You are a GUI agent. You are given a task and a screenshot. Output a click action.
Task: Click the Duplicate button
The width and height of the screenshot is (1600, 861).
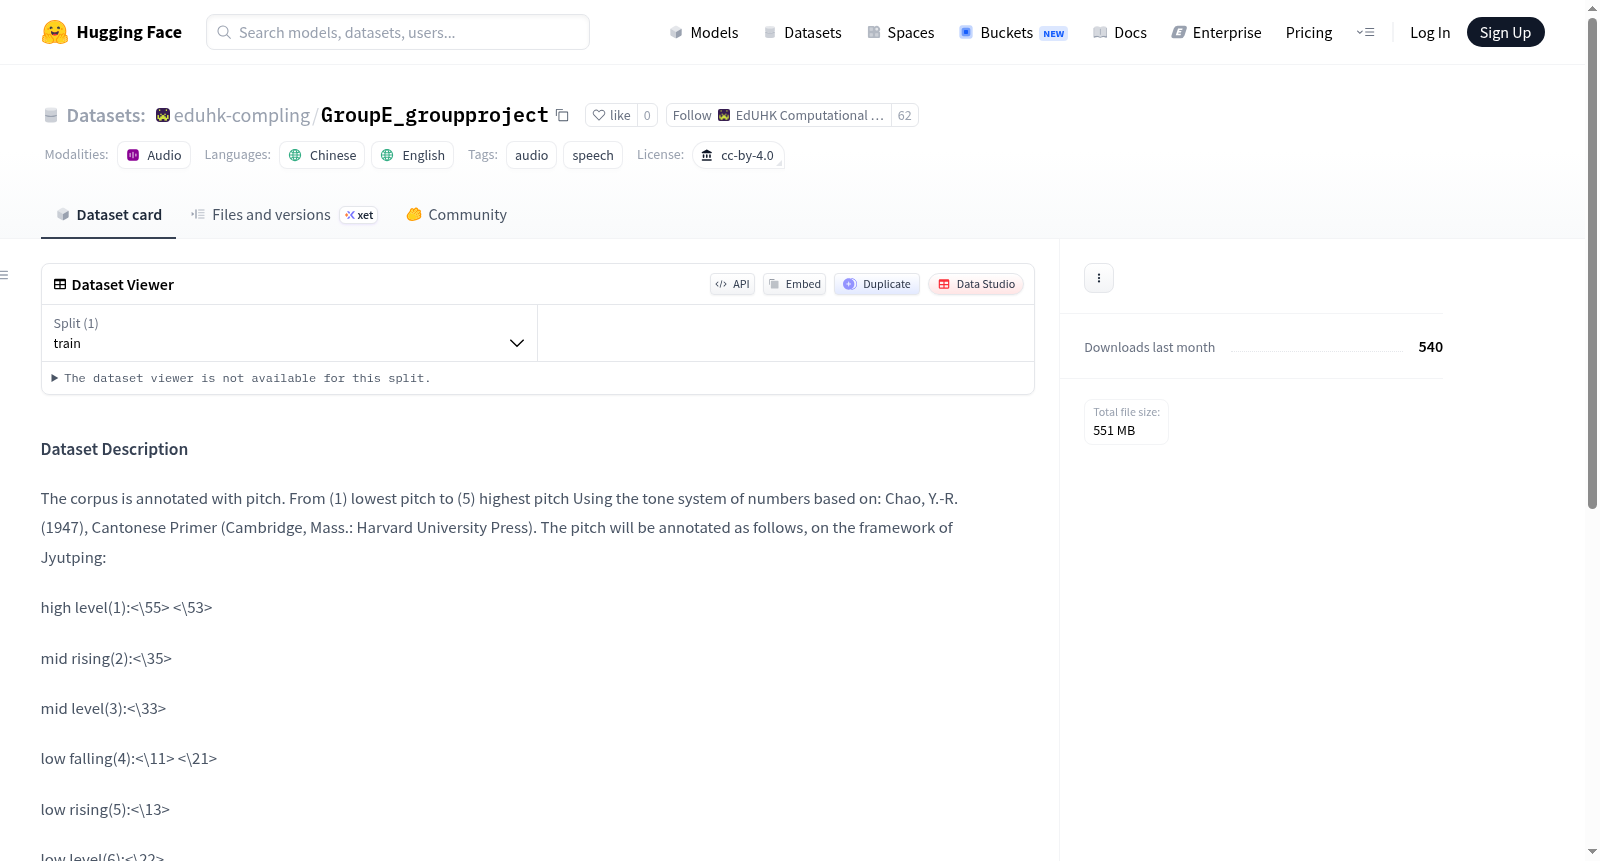coord(877,284)
